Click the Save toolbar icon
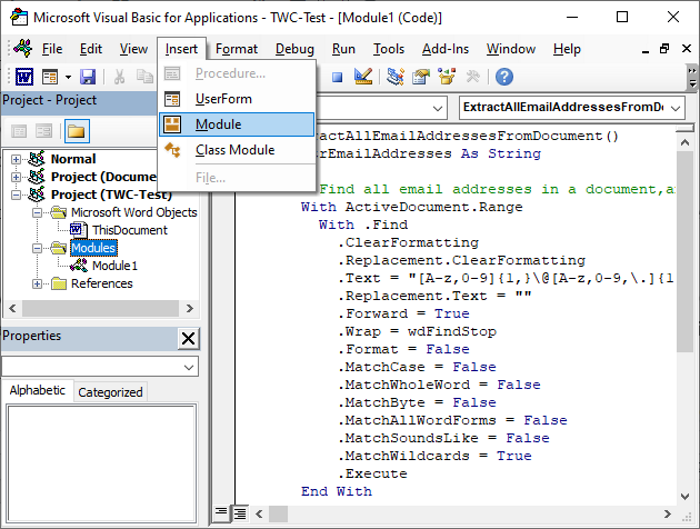 tap(88, 77)
